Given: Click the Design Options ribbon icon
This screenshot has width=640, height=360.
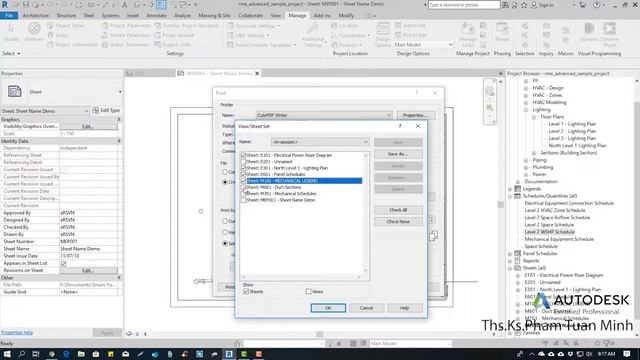Looking at the screenshot, I should click(383, 29).
